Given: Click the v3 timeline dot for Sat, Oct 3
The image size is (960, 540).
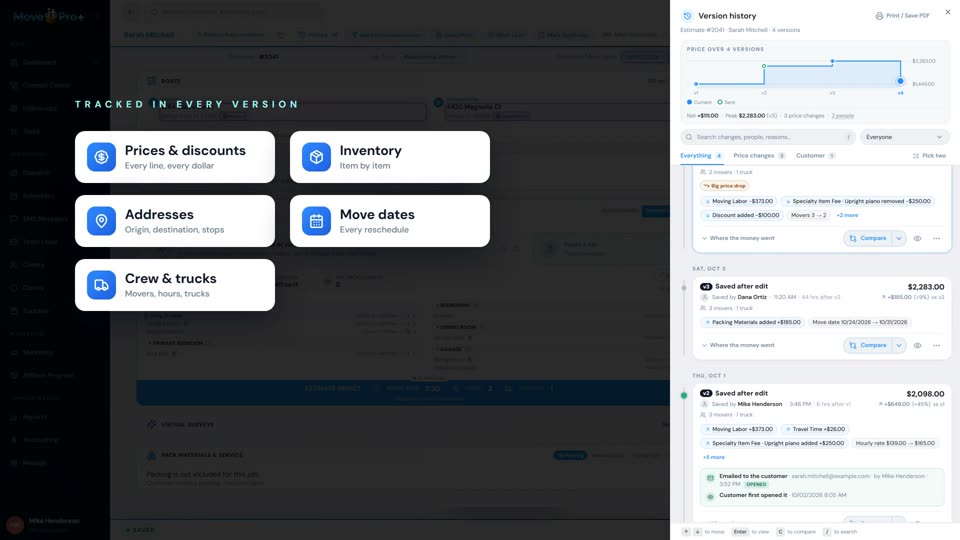Looking at the screenshot, I should (684, 287).
